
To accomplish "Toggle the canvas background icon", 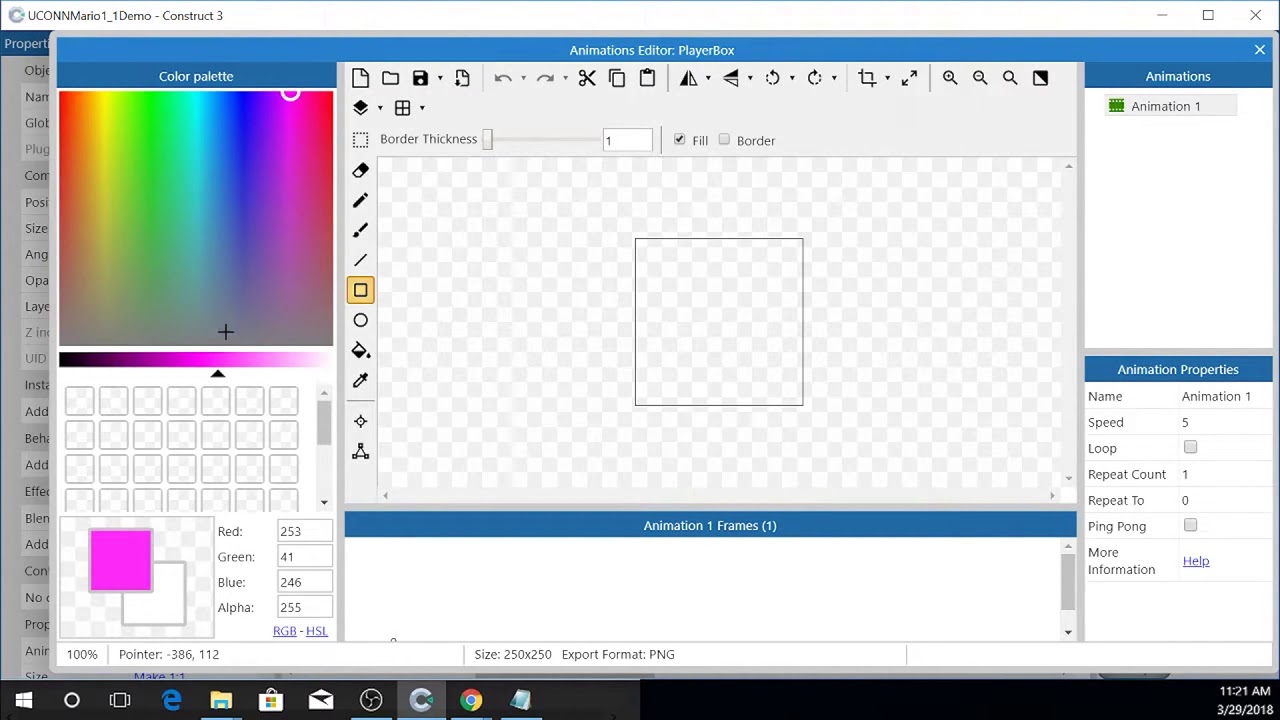I will click(1040, 78).
